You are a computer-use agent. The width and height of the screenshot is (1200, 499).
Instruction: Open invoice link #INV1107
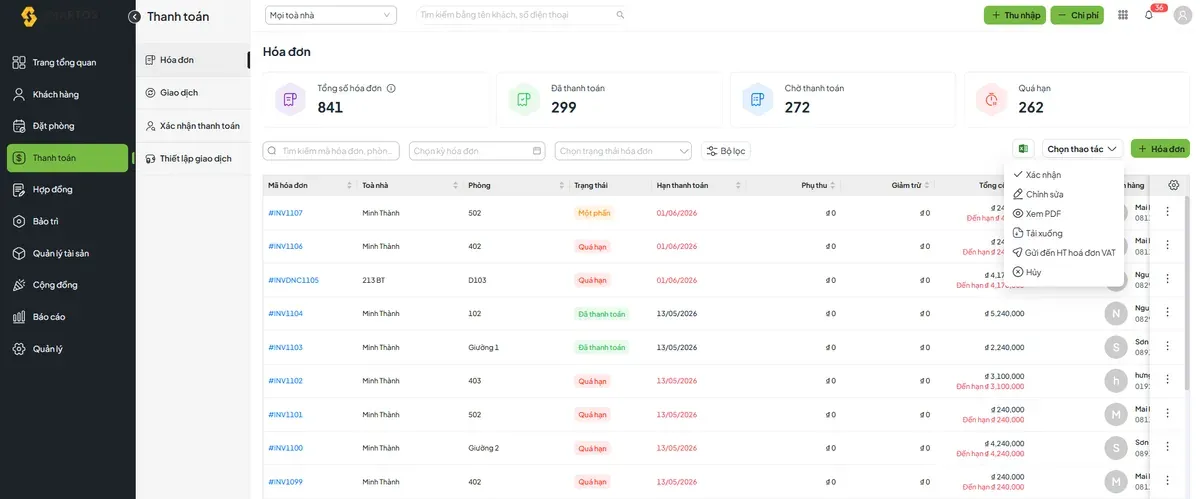click(x=285, y=213)
